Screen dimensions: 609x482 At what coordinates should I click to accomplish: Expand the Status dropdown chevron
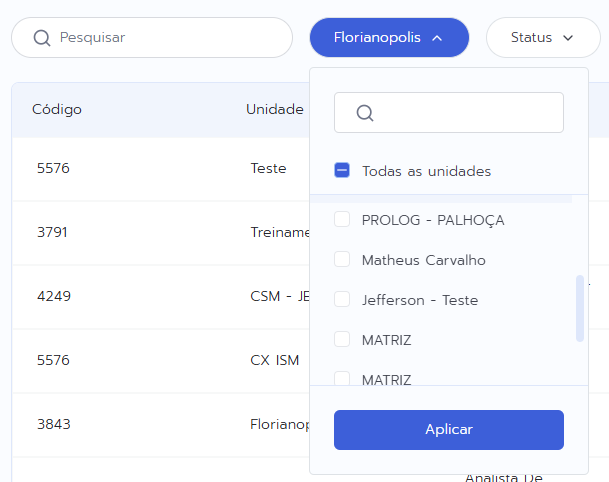pos(568,38)
